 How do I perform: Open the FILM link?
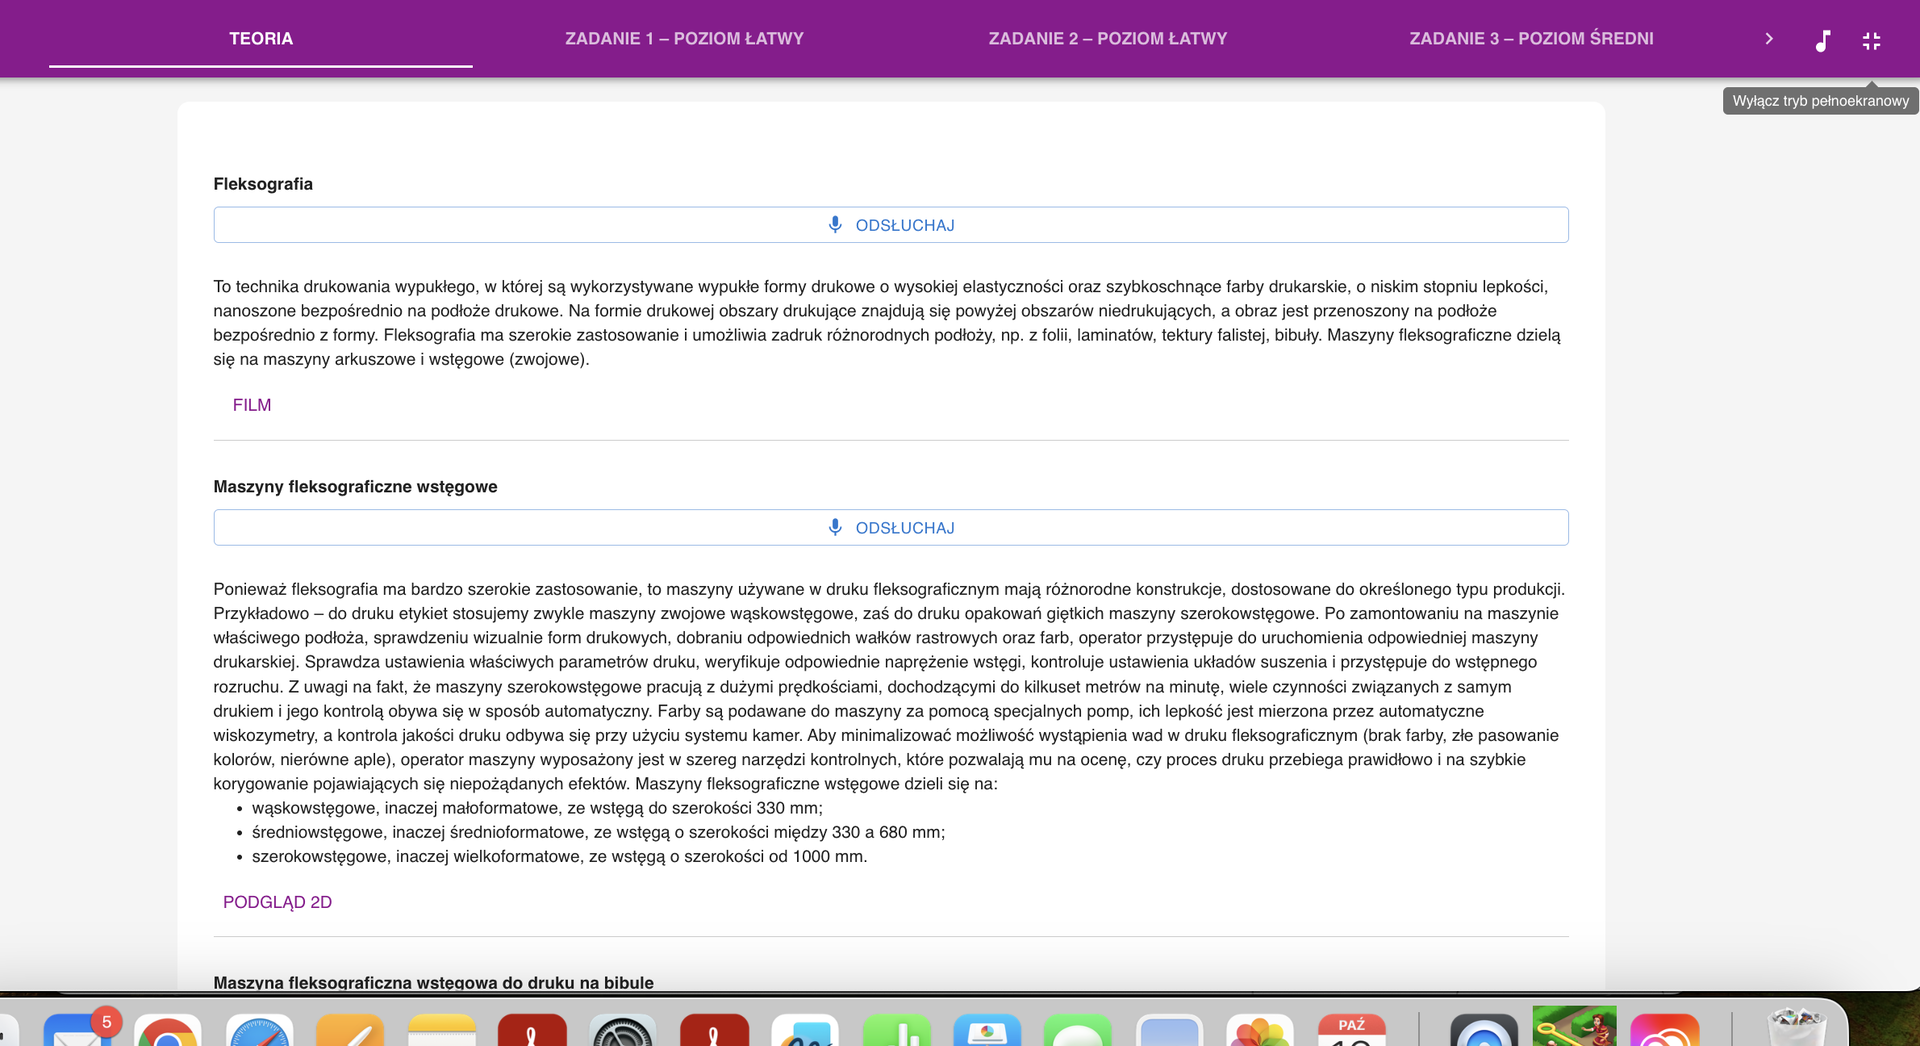[252, 405]
